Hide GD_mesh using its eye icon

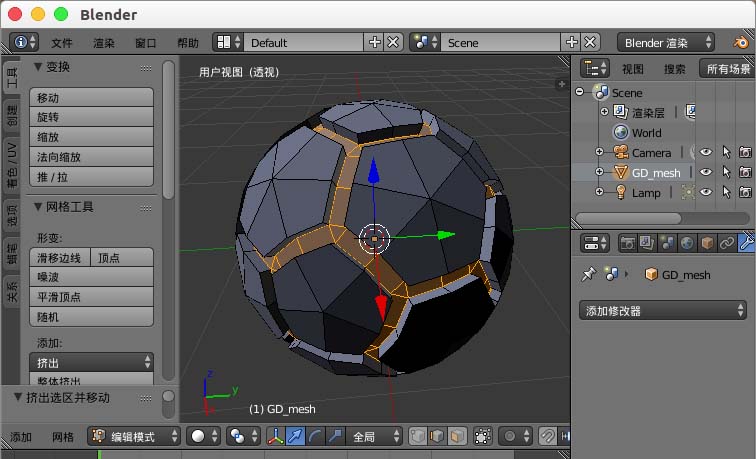706,172
